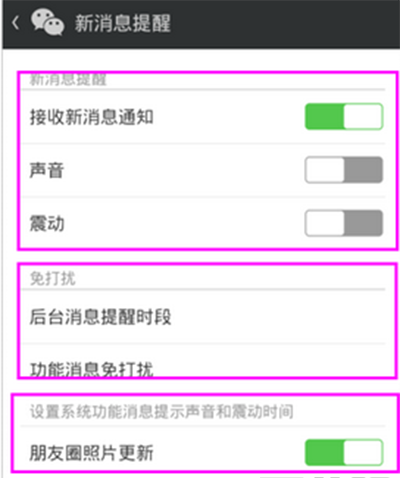Turn off the 朋友圈照片更新 switch
The width and height of the screenshot is (400, 478).
click(344, 452)
